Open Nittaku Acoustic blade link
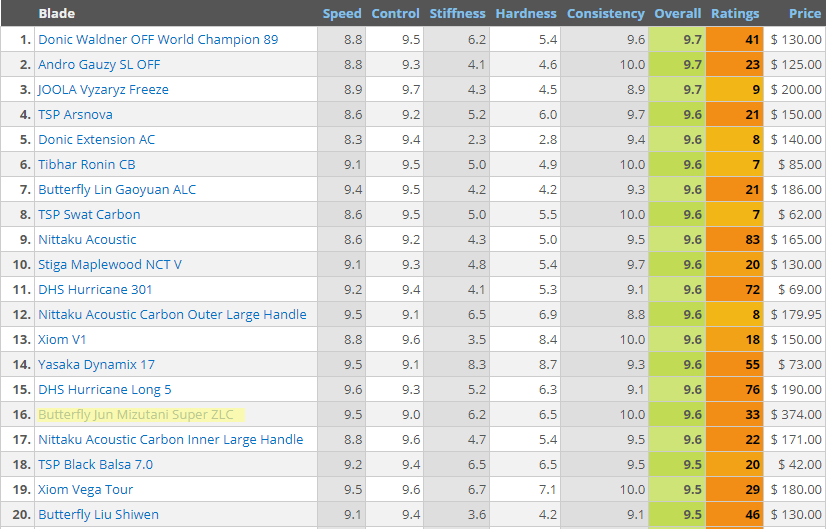Screen dimensions: 826x529 (x=87, y=240)
